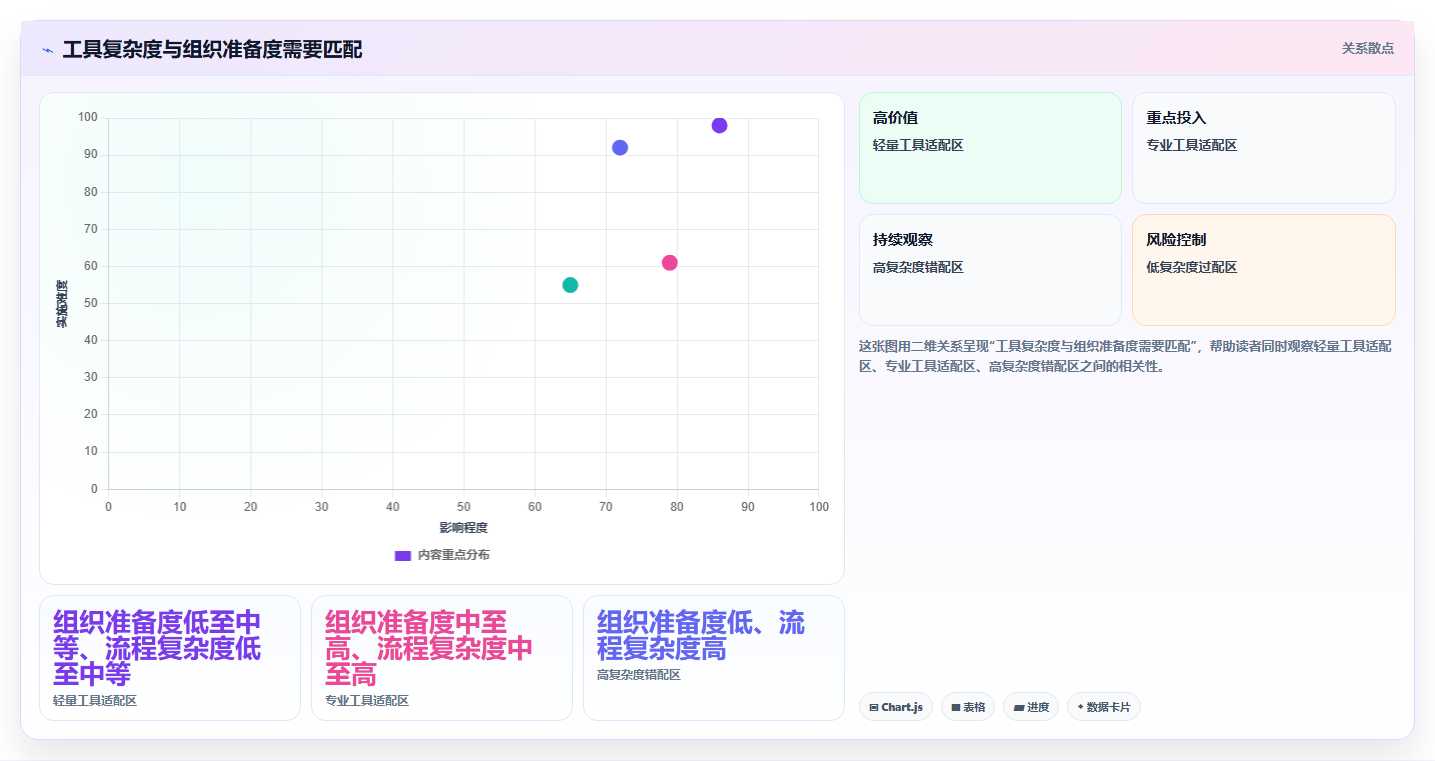Click the description paragraph starting 这张图用二维关系

pos(1125,356)
